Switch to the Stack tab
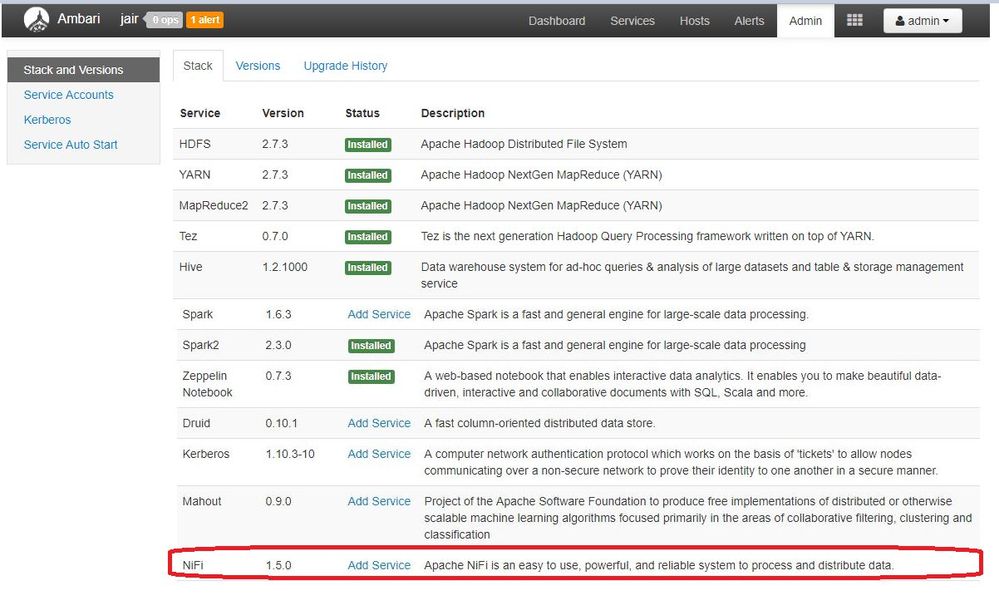The height and width of the screenshot is (615, 999). (x=198, y=66)
